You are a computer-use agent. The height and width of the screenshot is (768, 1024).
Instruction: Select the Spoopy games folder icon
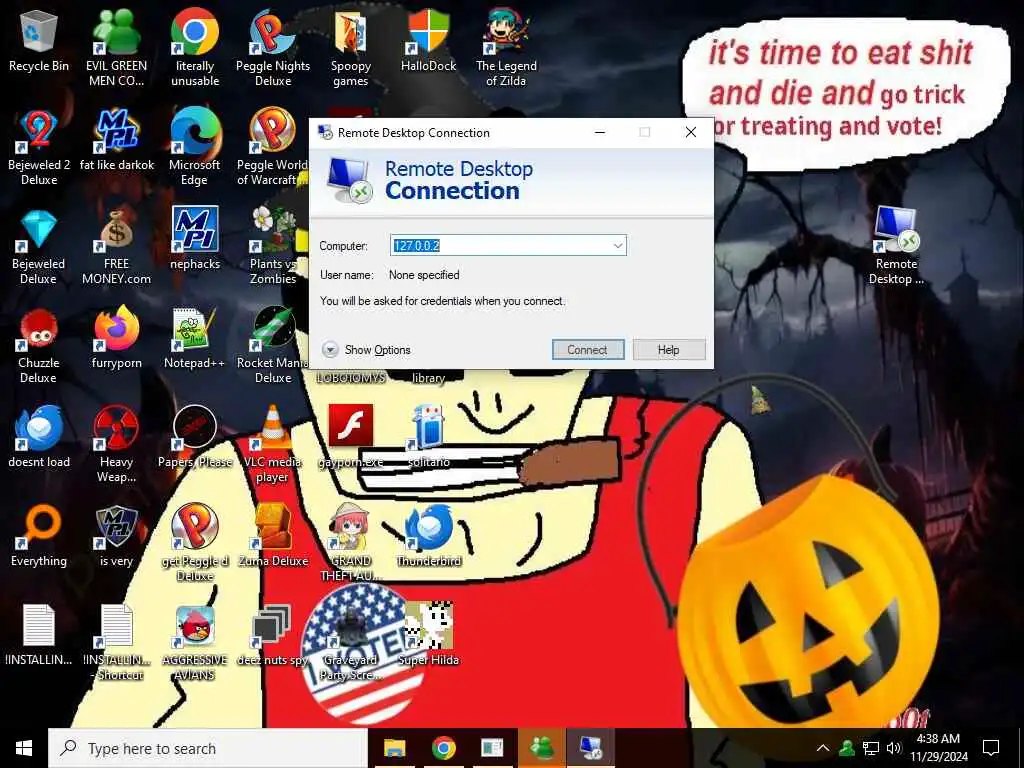351,47
